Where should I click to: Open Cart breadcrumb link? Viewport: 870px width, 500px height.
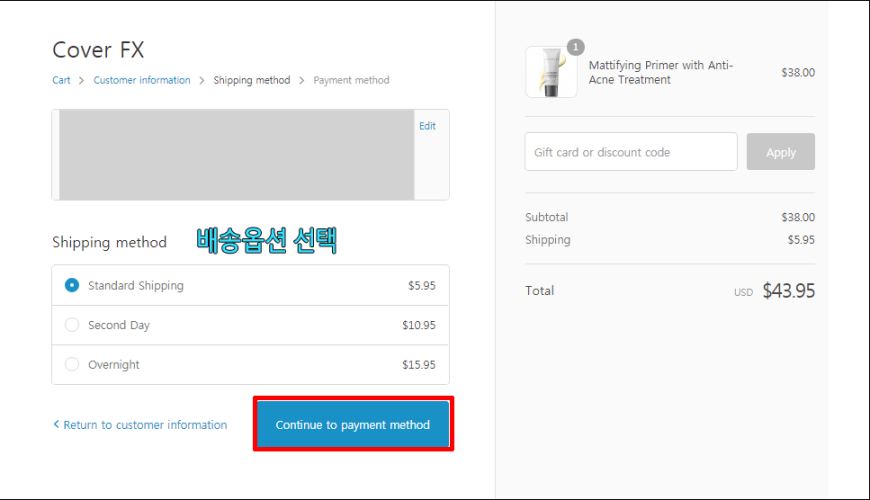tap(61, 80)
